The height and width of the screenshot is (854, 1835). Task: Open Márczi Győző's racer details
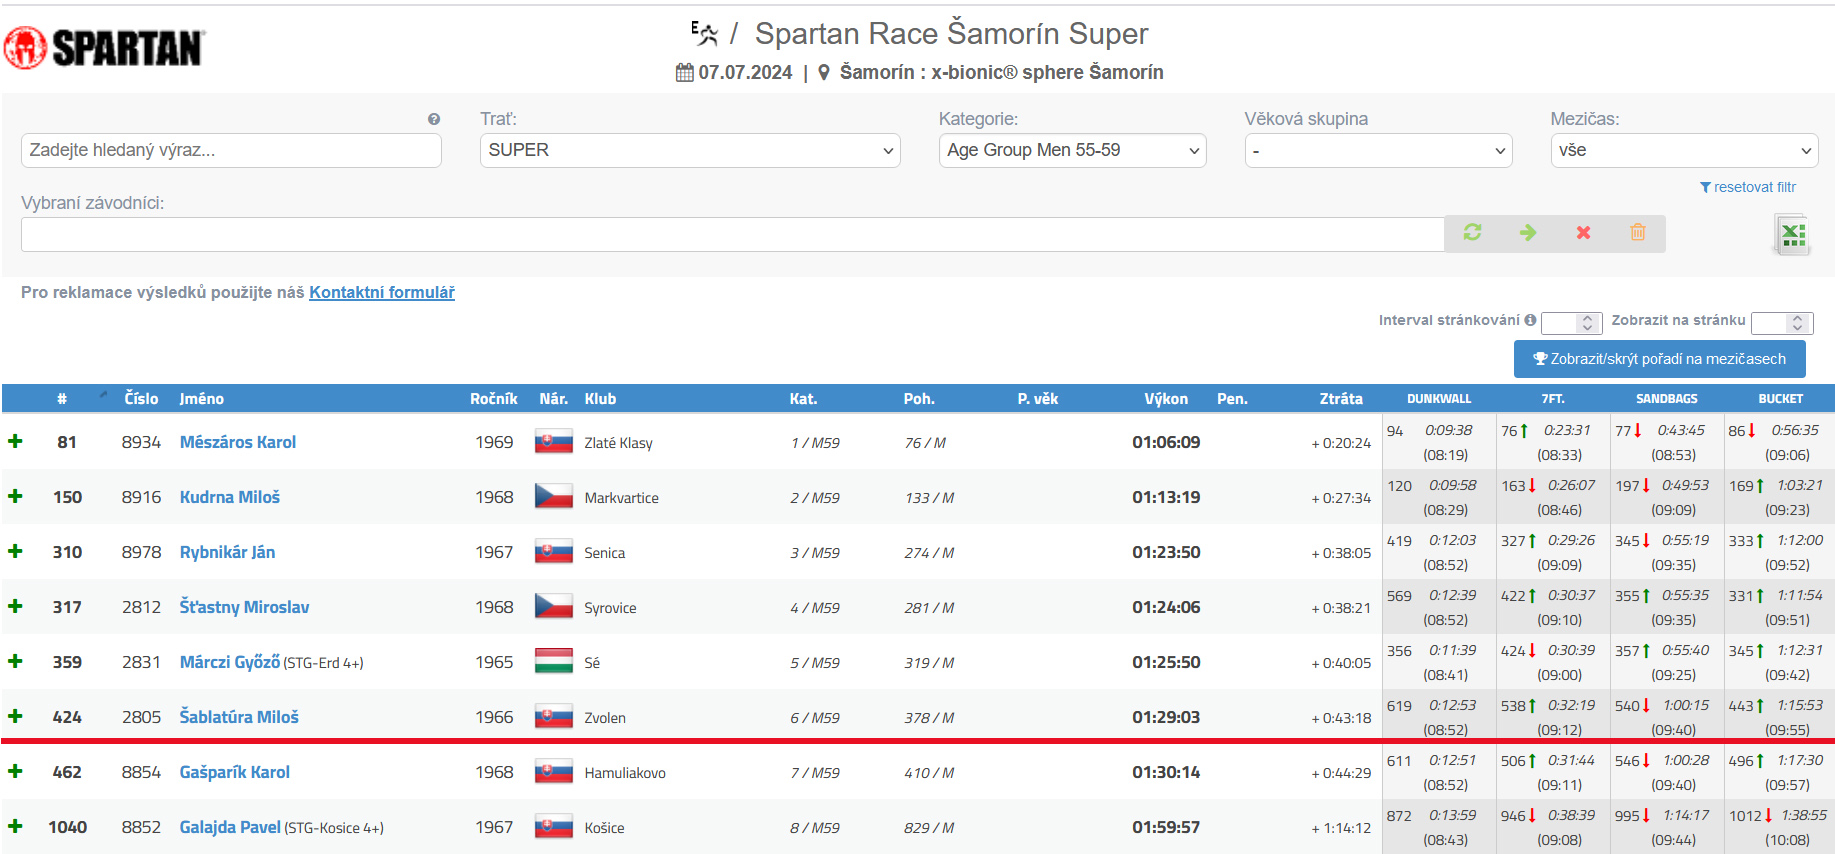[x=230, y=662]
